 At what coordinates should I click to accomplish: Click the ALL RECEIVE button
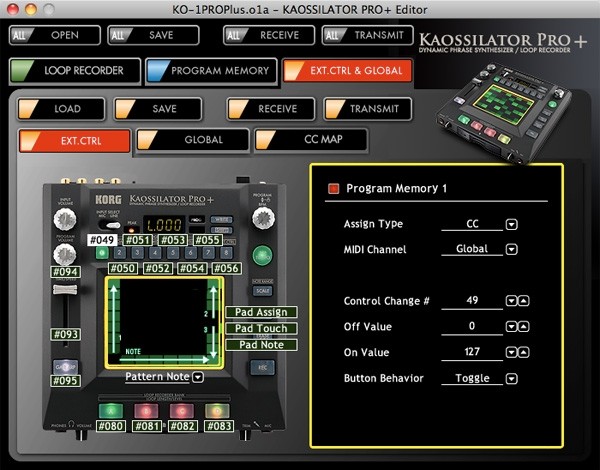tap(269, 35)
